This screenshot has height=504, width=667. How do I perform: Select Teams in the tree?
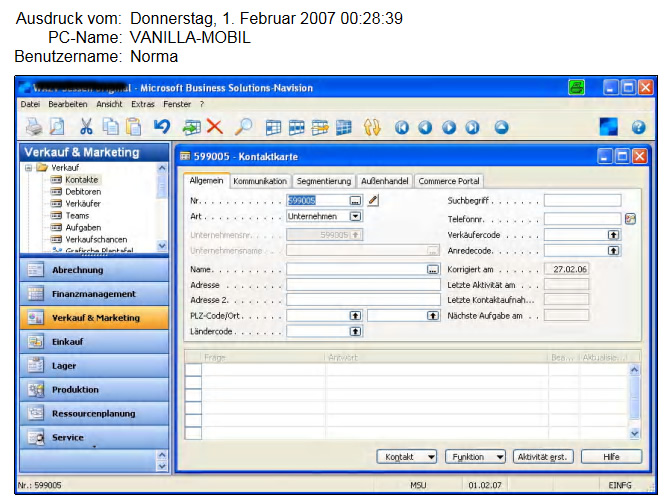pyautogui.click(x=77, y=216)
